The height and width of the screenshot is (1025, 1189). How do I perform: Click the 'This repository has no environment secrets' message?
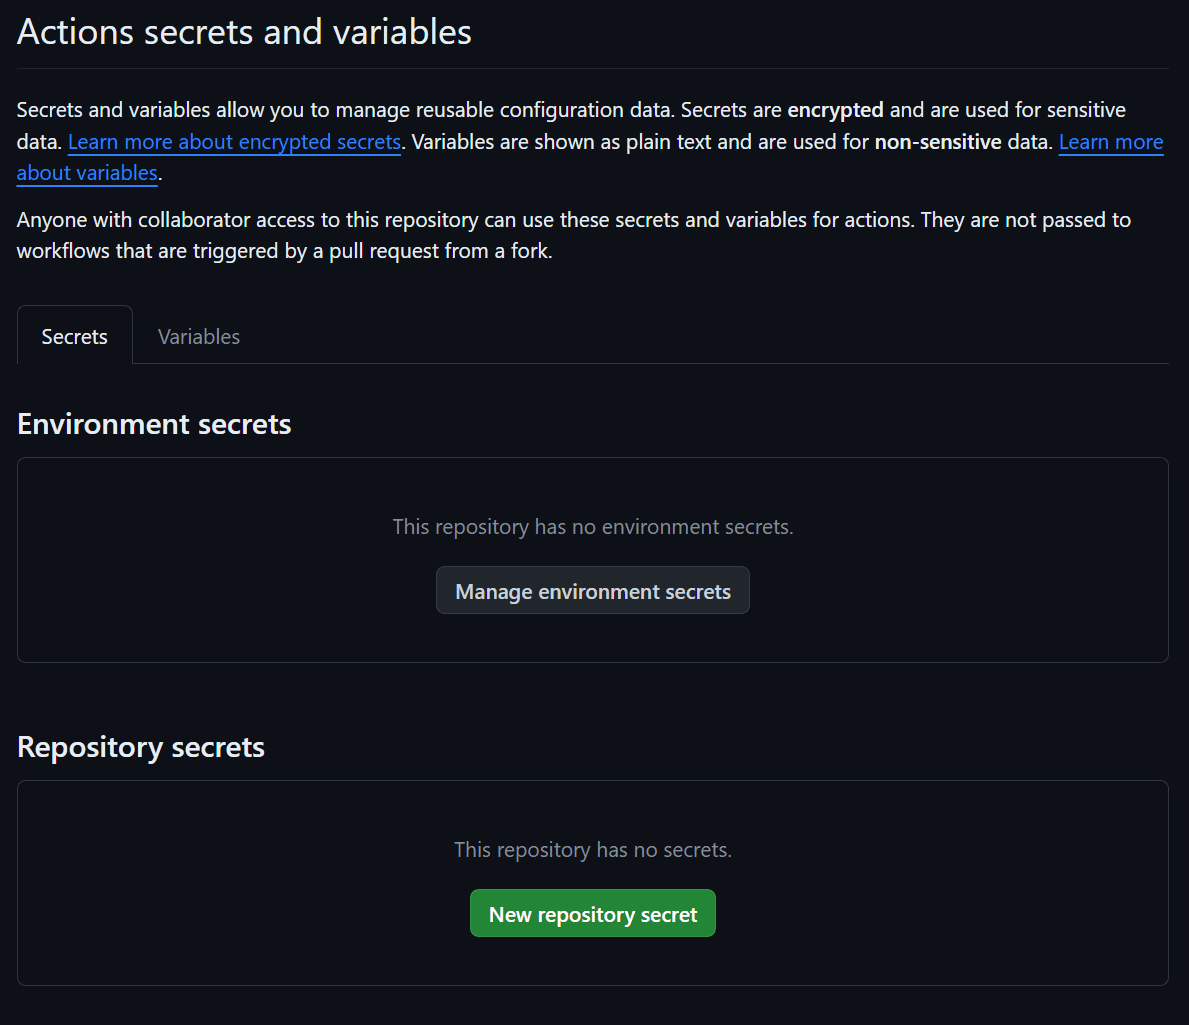coord(592,527)
